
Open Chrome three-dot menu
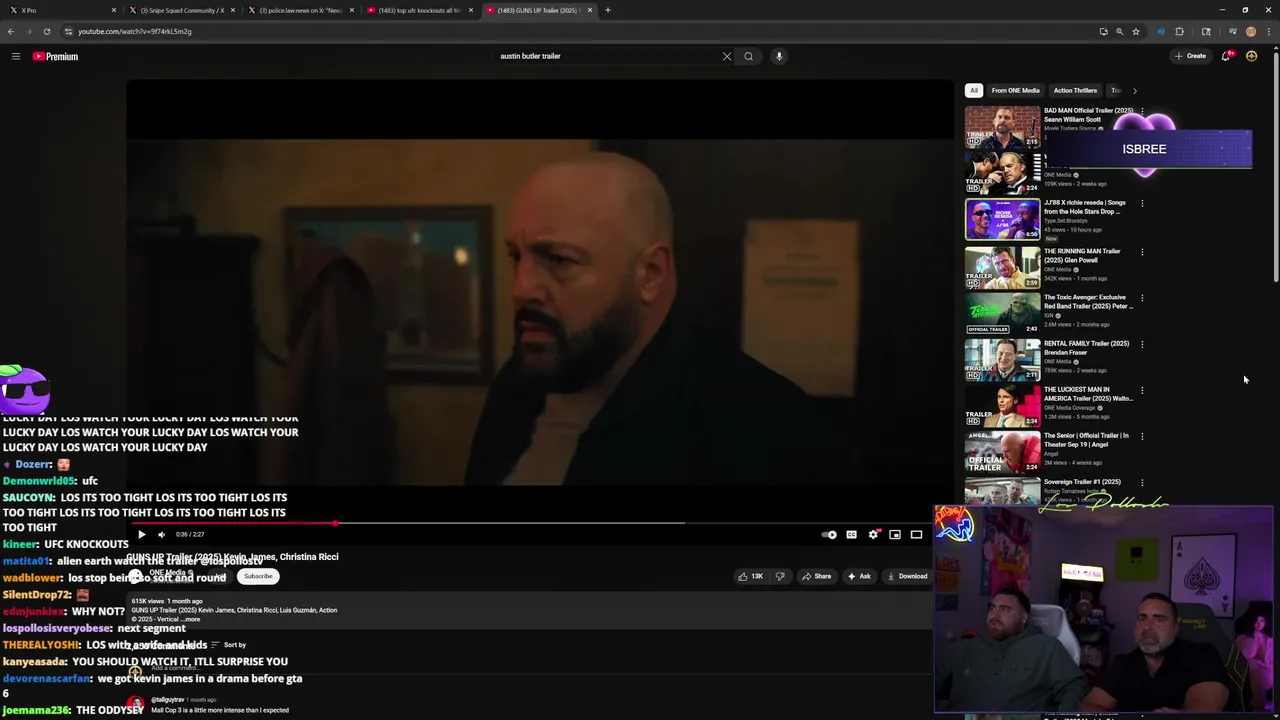coord(1268,31)
